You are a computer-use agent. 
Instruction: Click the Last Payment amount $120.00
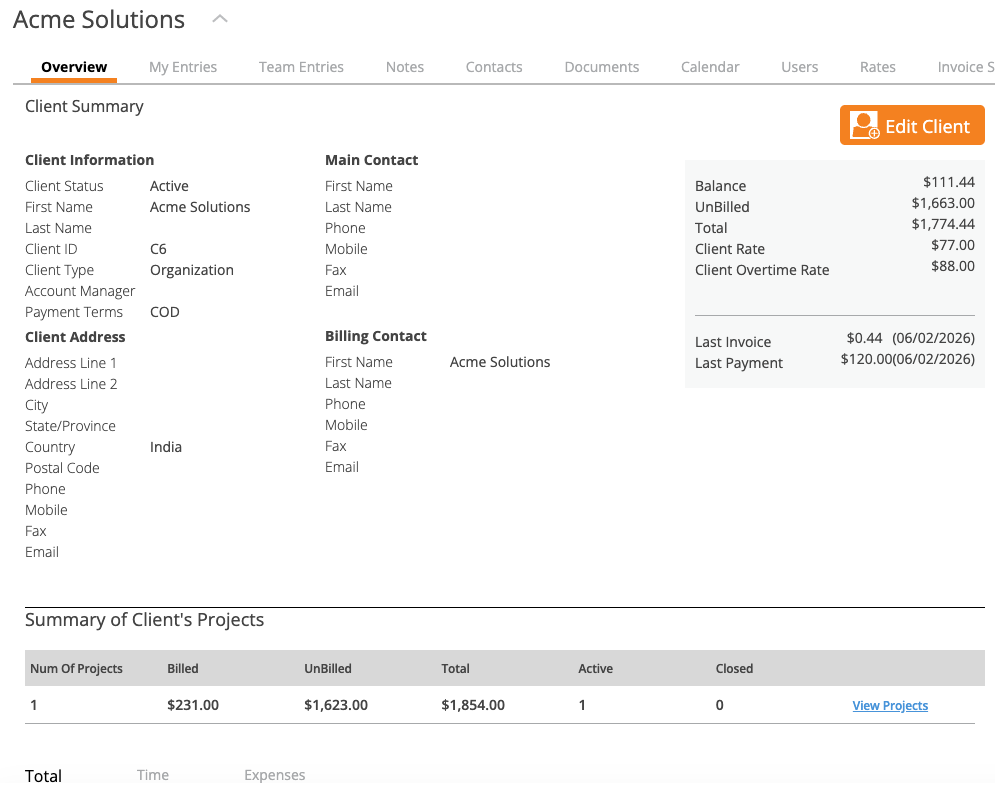point(866,359)
